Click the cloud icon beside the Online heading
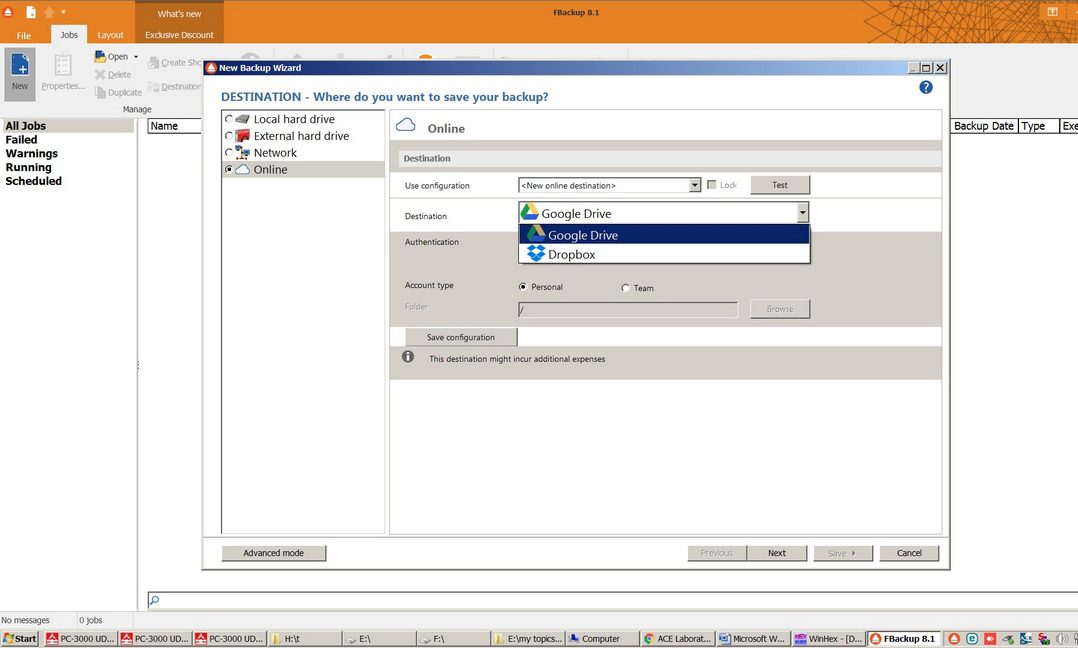 406,124
